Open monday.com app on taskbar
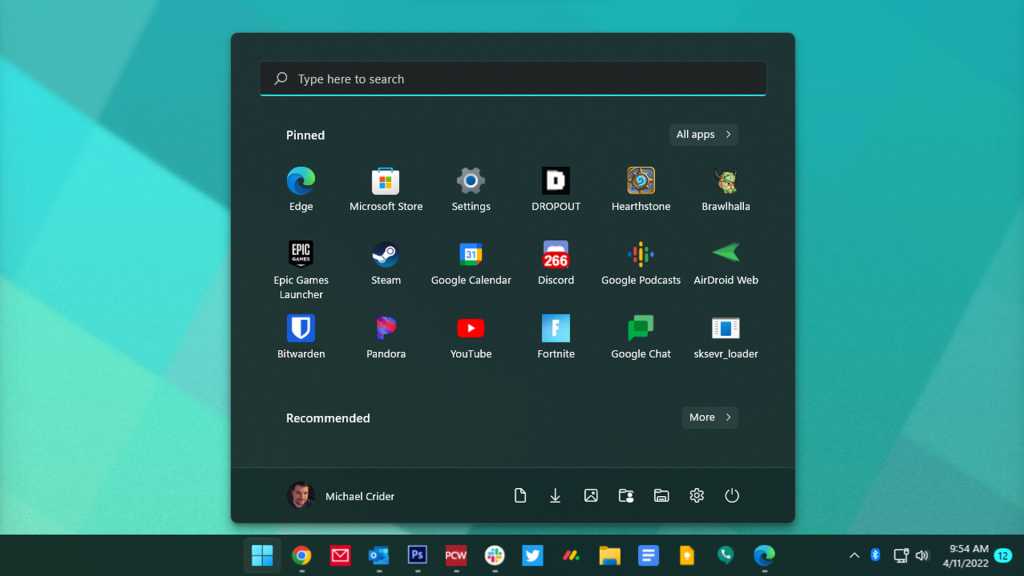 coord(571,555)
